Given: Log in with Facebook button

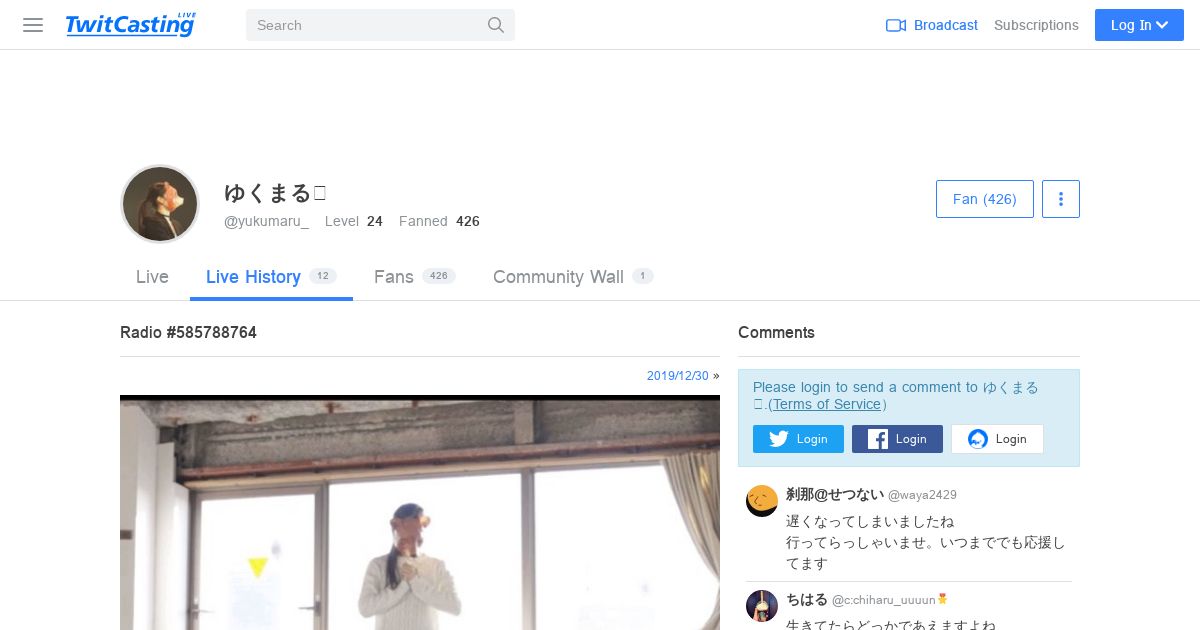Looking at the screenshot, I should coord(897,439).
